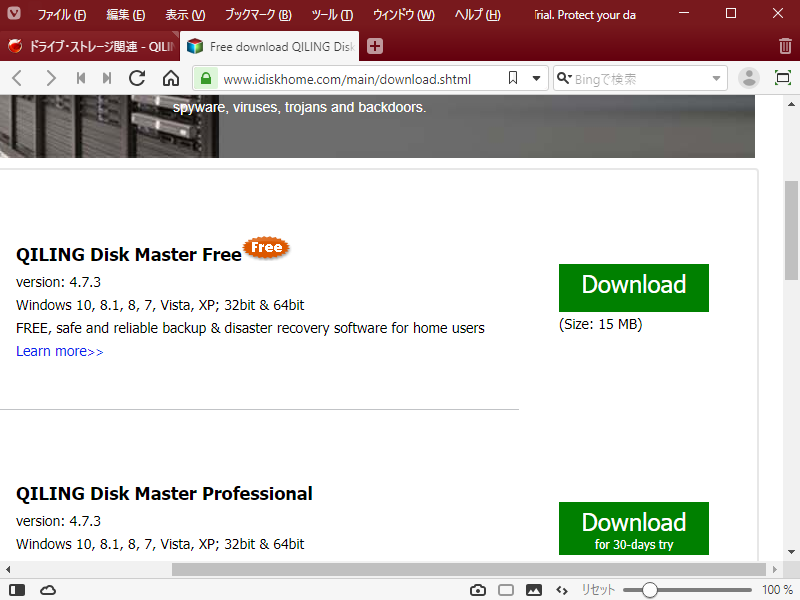Viewport: 800px width, 600px height.
Task: Click the 100 % zoom value
Action: [x=777, y=590]
